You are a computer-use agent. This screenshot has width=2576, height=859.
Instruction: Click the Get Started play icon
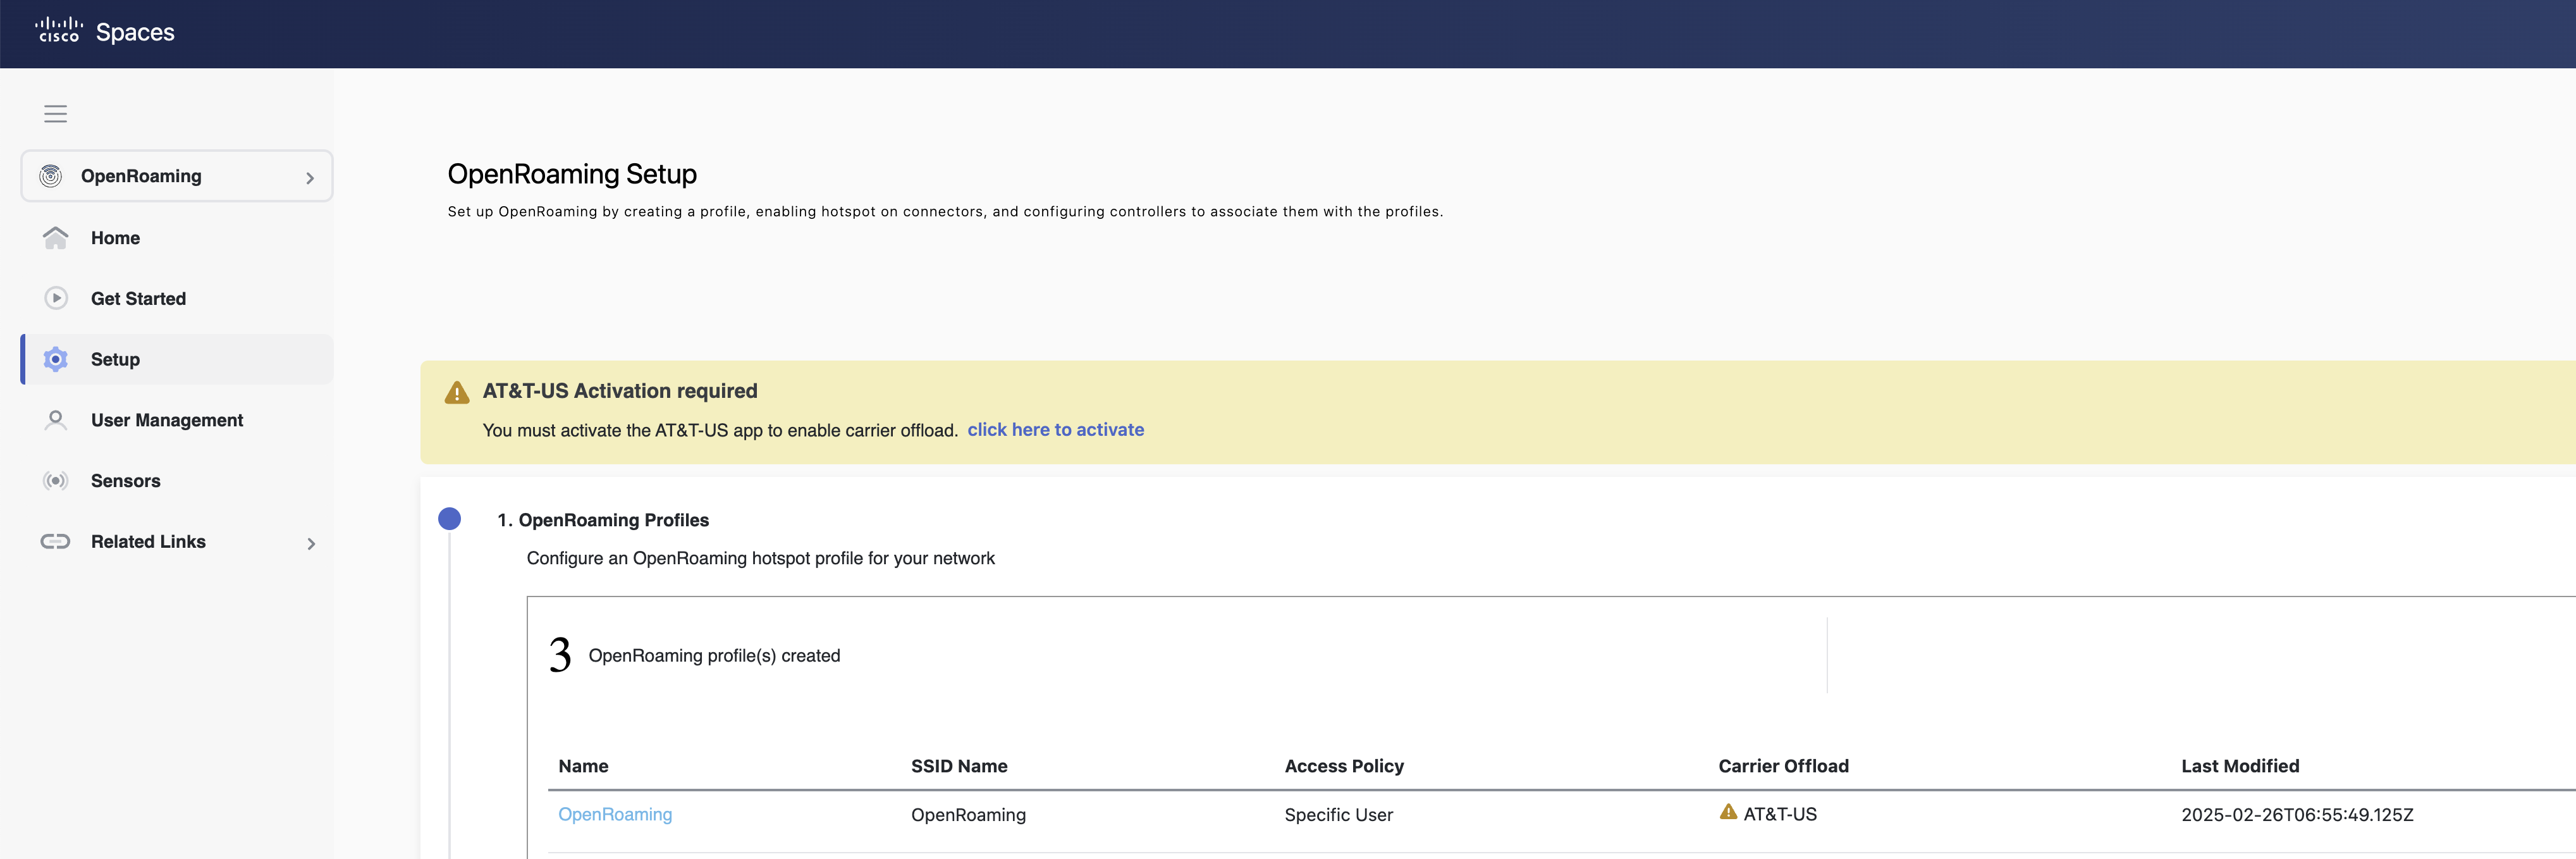[56, 298]
